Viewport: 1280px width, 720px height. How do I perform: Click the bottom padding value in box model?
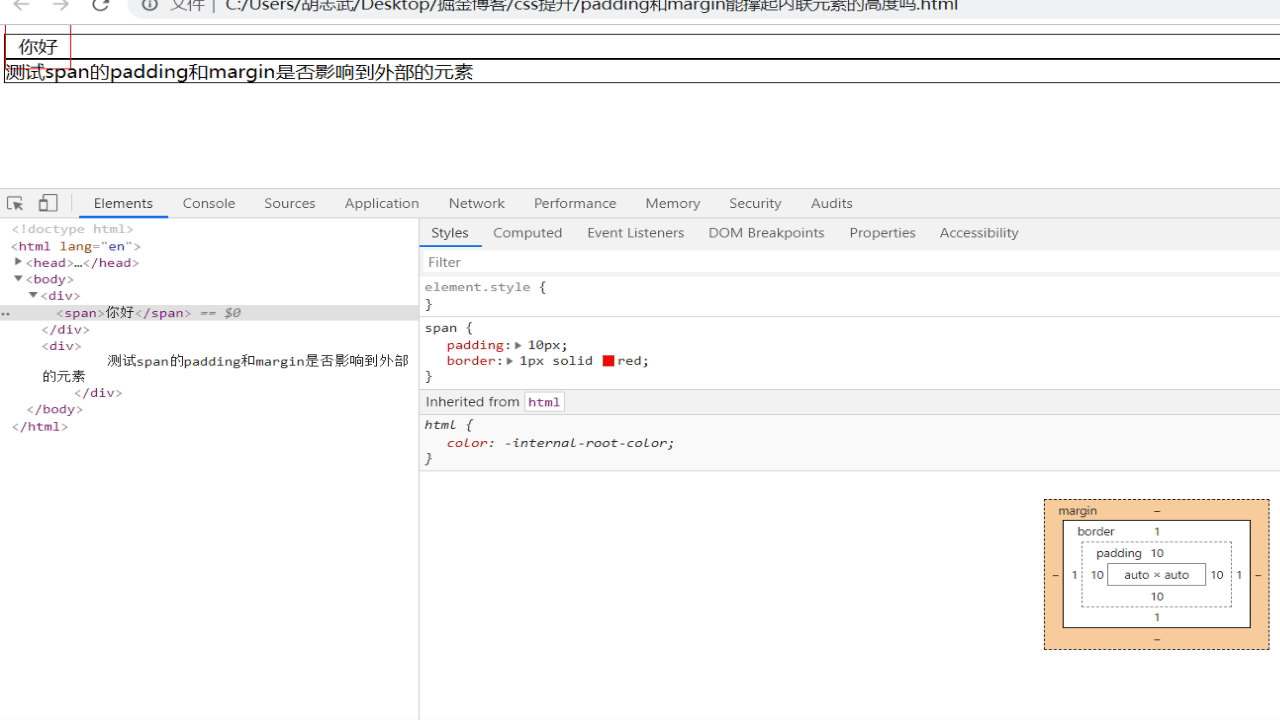[1157, 597]
